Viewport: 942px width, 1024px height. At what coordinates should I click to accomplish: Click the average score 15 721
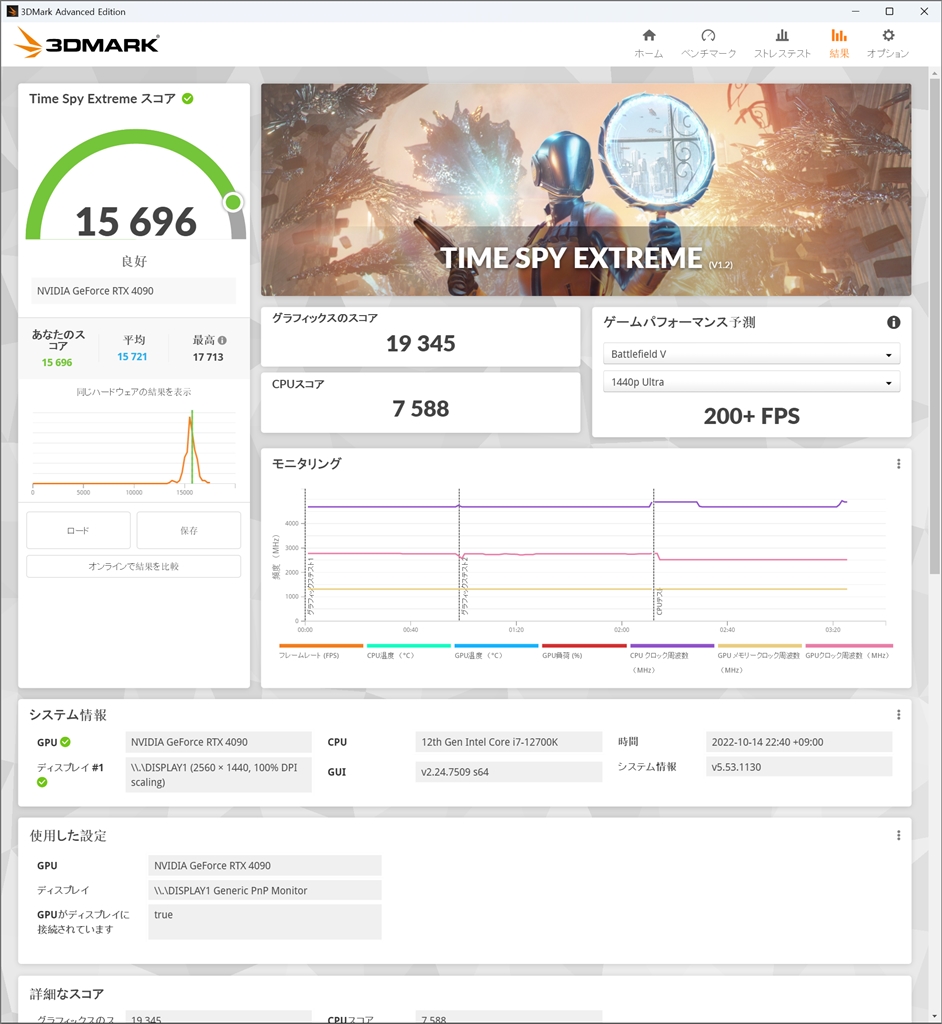tap(133, 357)
